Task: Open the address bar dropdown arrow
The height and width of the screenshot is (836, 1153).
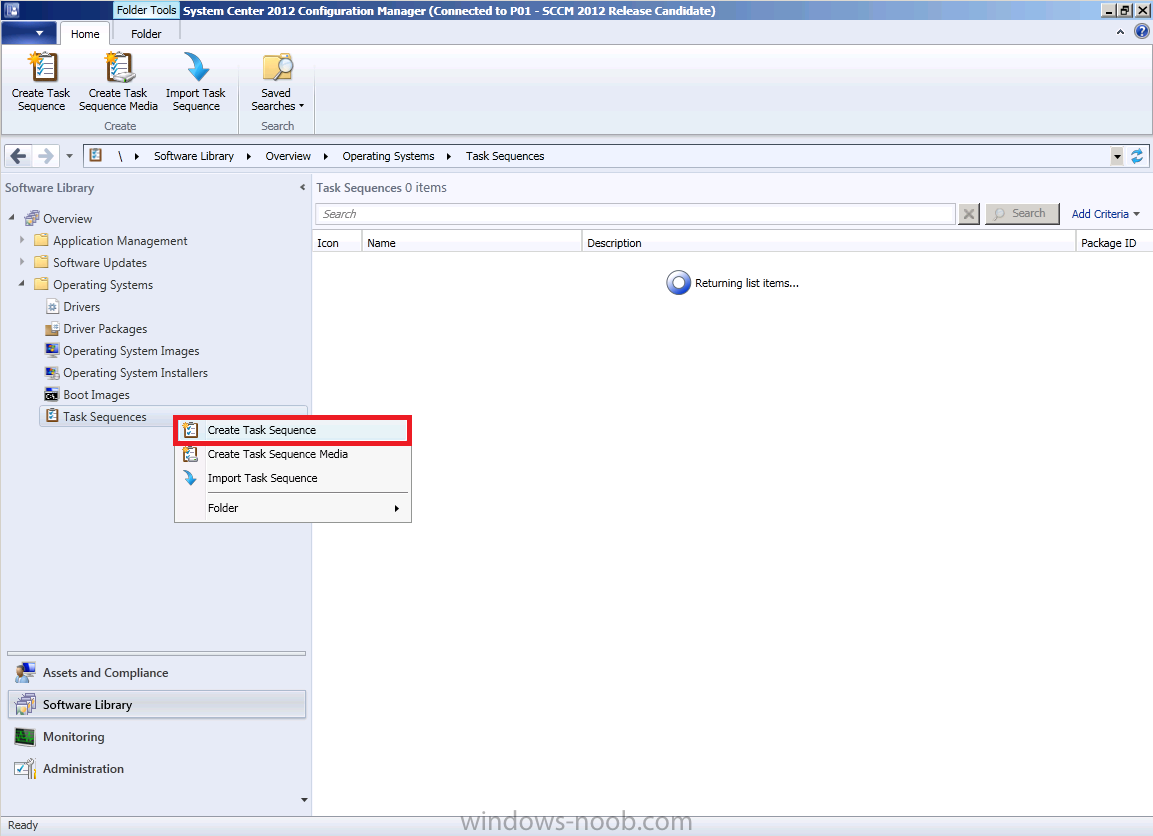Action: pos(1117,156)
